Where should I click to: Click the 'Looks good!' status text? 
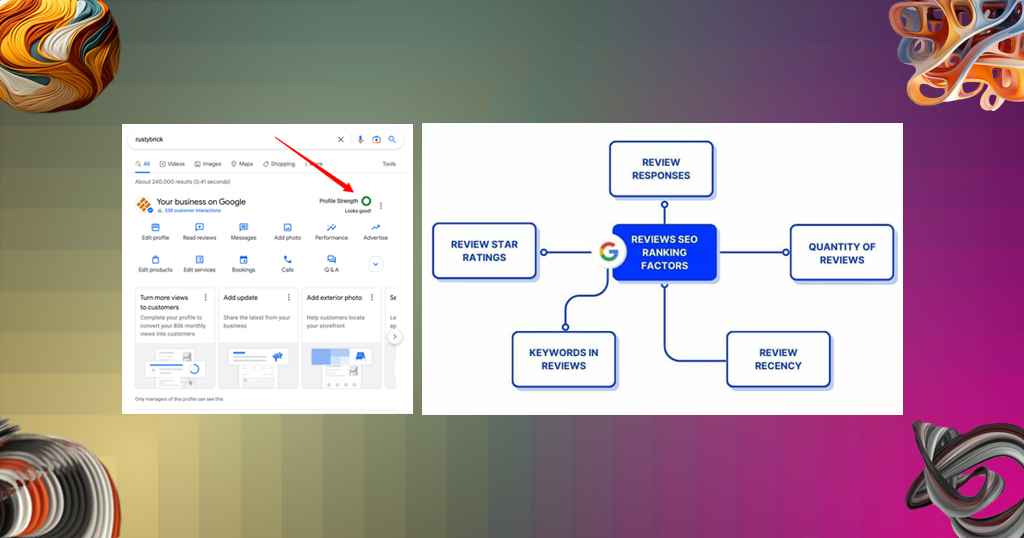(x=358, y=212)
